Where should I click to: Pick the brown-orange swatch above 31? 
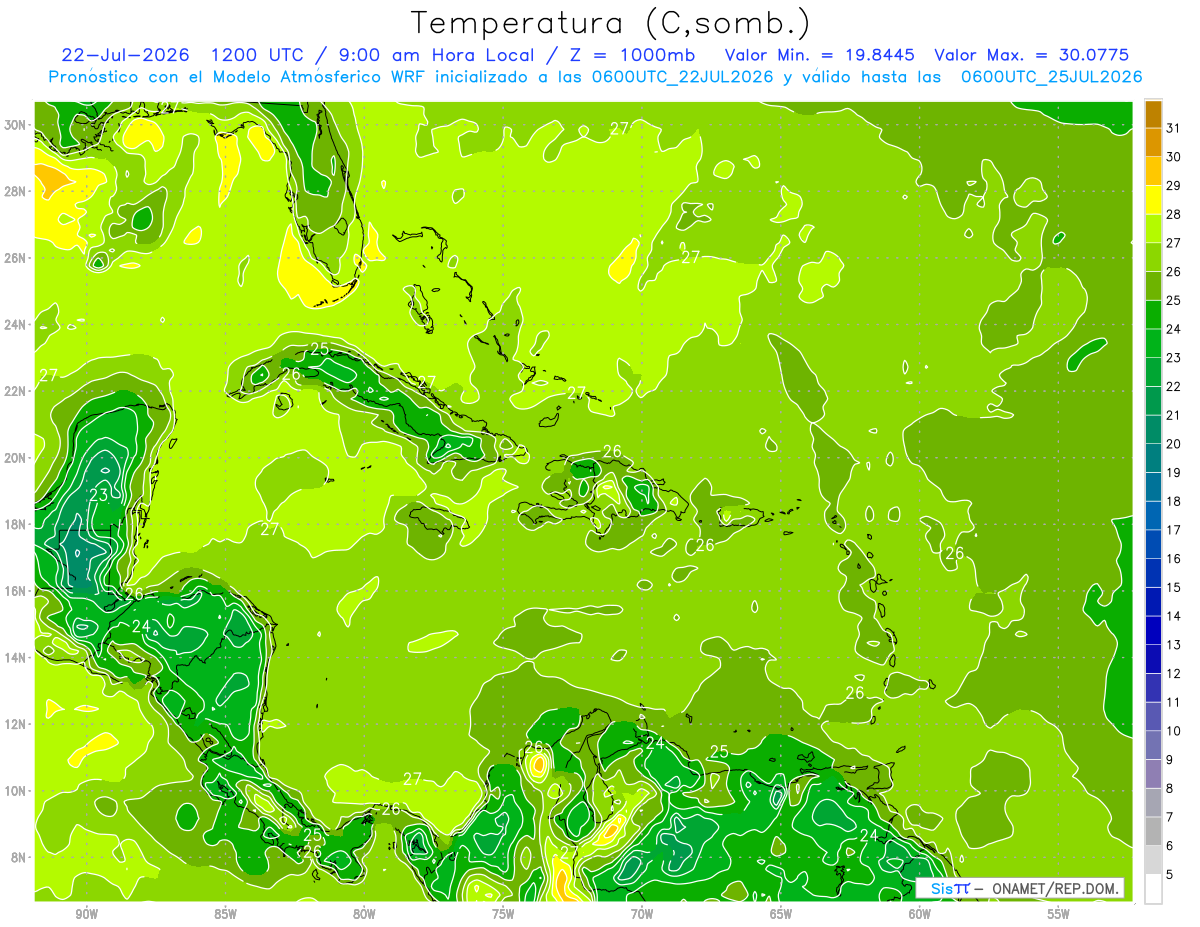1153,113
